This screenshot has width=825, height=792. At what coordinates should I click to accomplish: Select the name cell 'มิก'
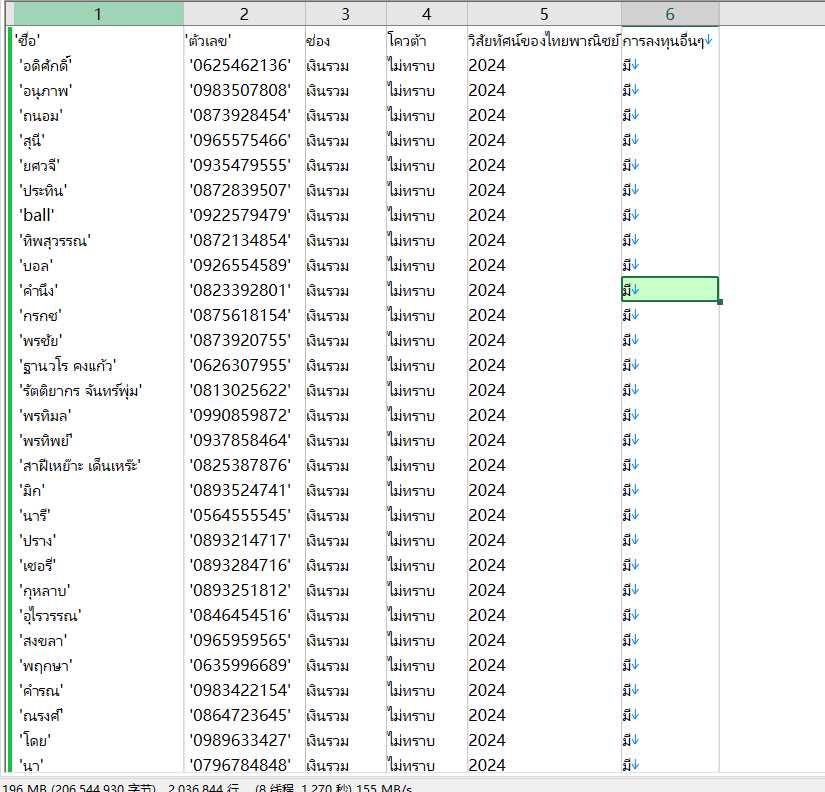(98, 490)
